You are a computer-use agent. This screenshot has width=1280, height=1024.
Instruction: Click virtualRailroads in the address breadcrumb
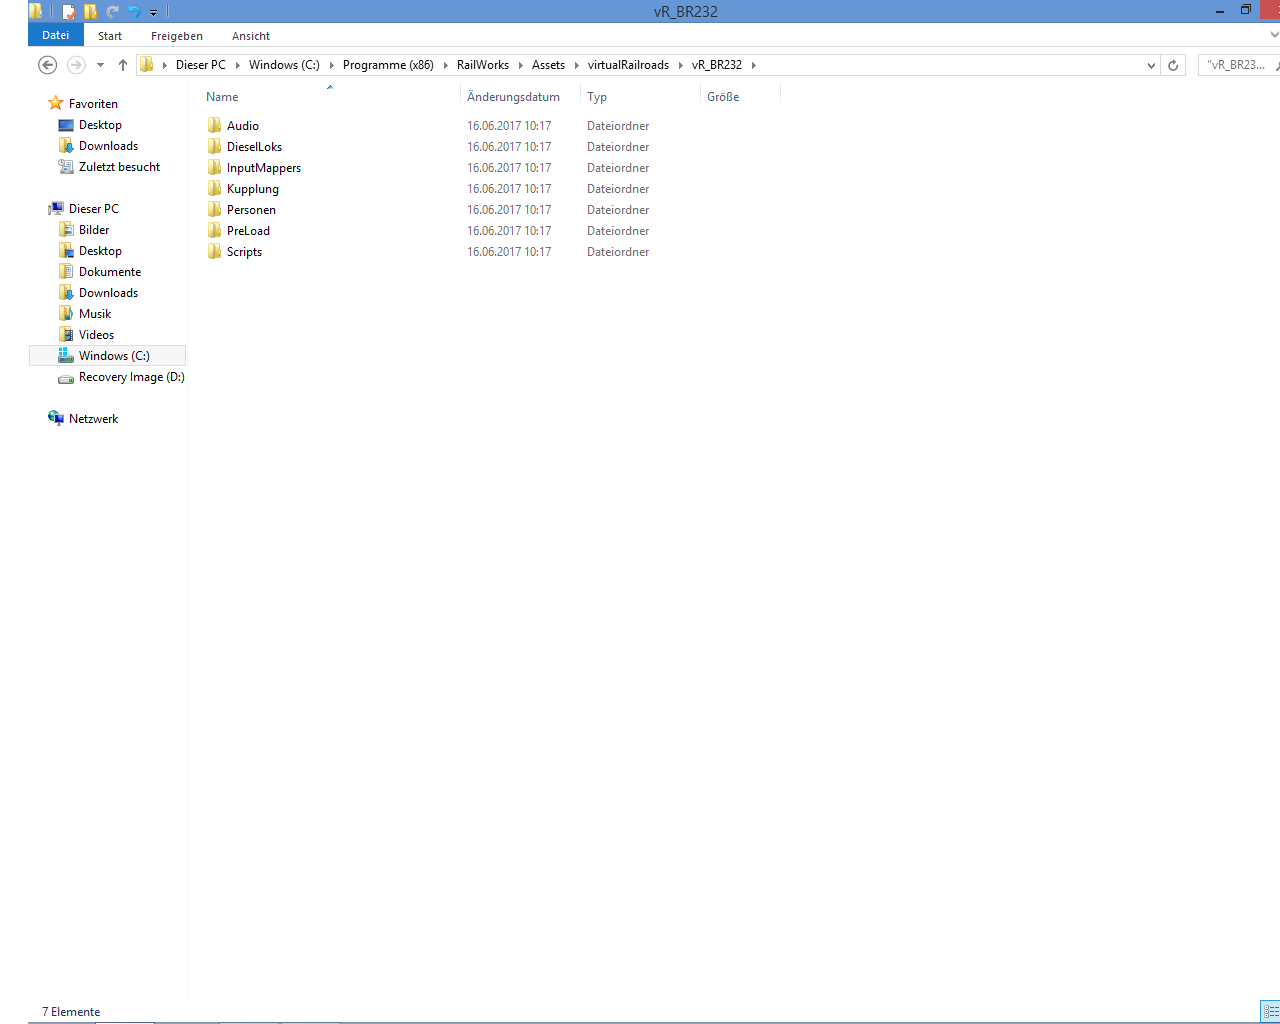click(628, 65)
